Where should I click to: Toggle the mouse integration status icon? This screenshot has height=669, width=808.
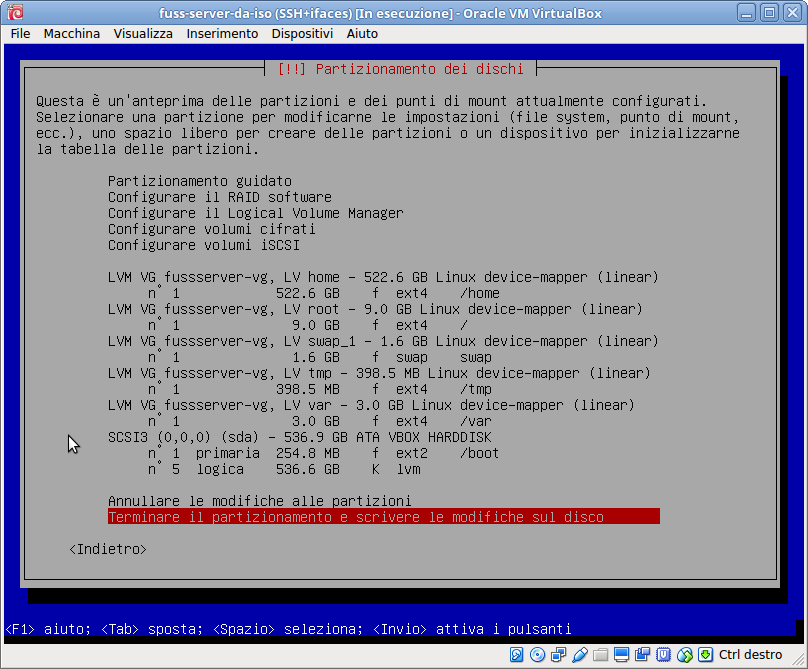click(x=684, y=655)
